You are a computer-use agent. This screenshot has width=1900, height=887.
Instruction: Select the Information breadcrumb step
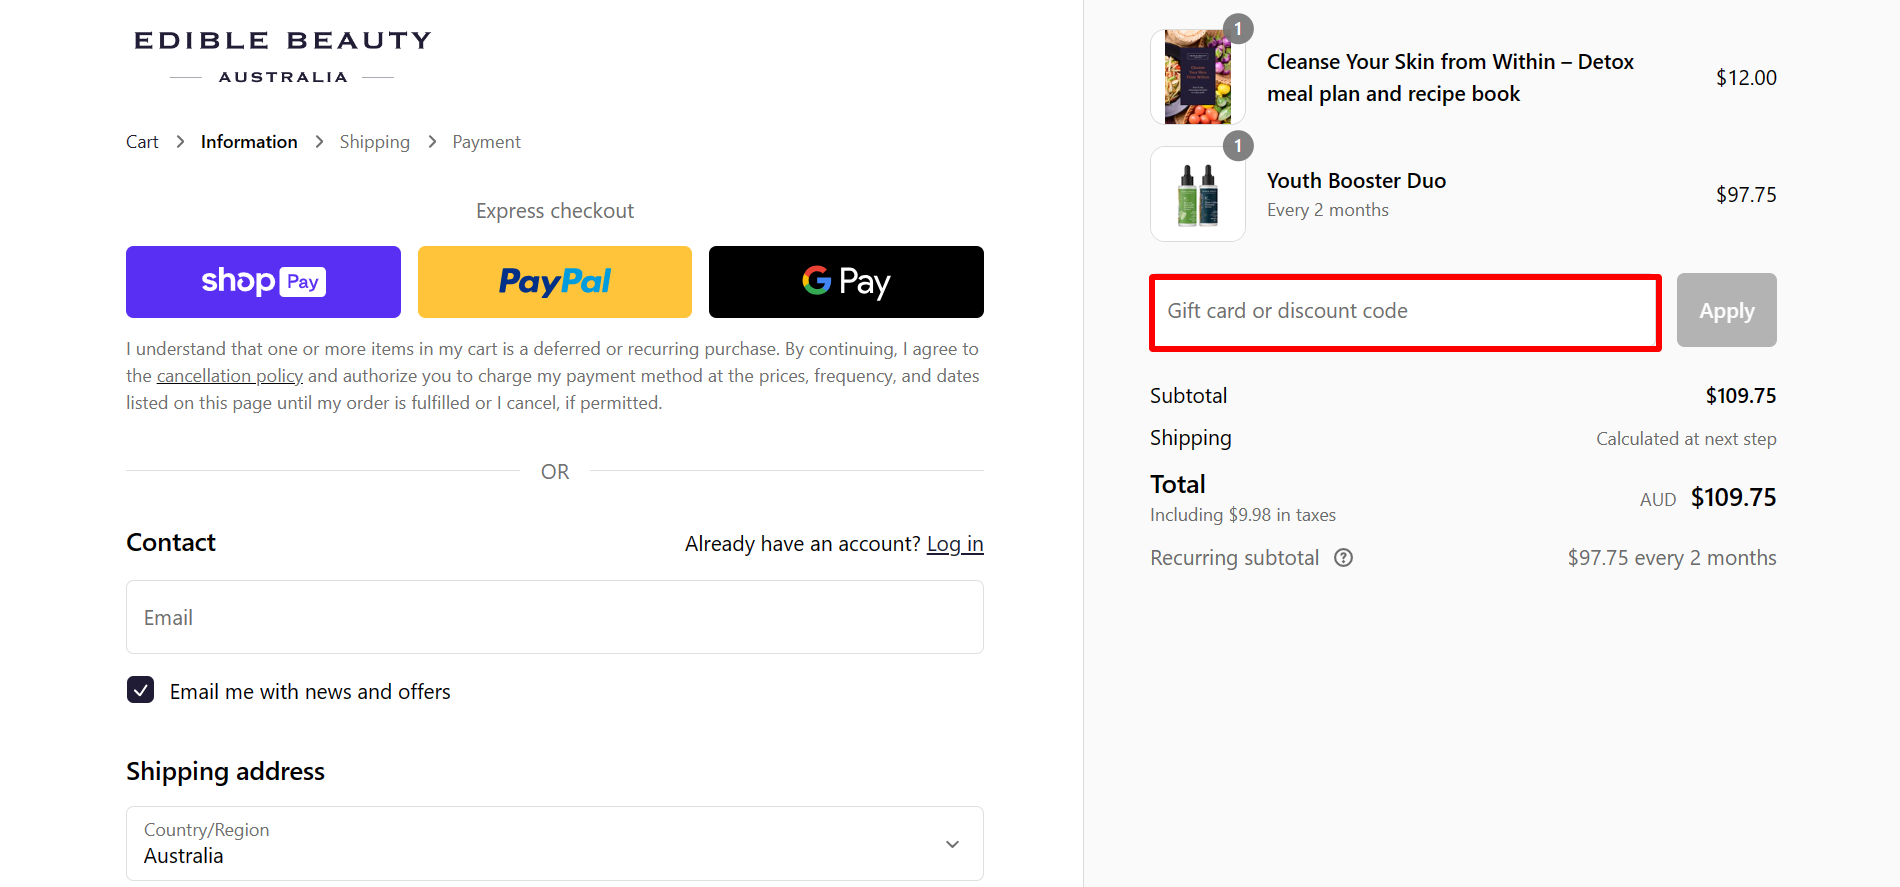(249, 142)
